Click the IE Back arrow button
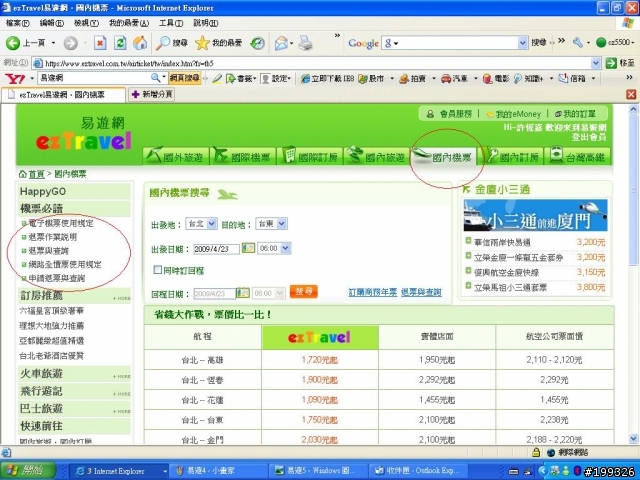Screen dimensions: 640x480 (x=13, y=43)
